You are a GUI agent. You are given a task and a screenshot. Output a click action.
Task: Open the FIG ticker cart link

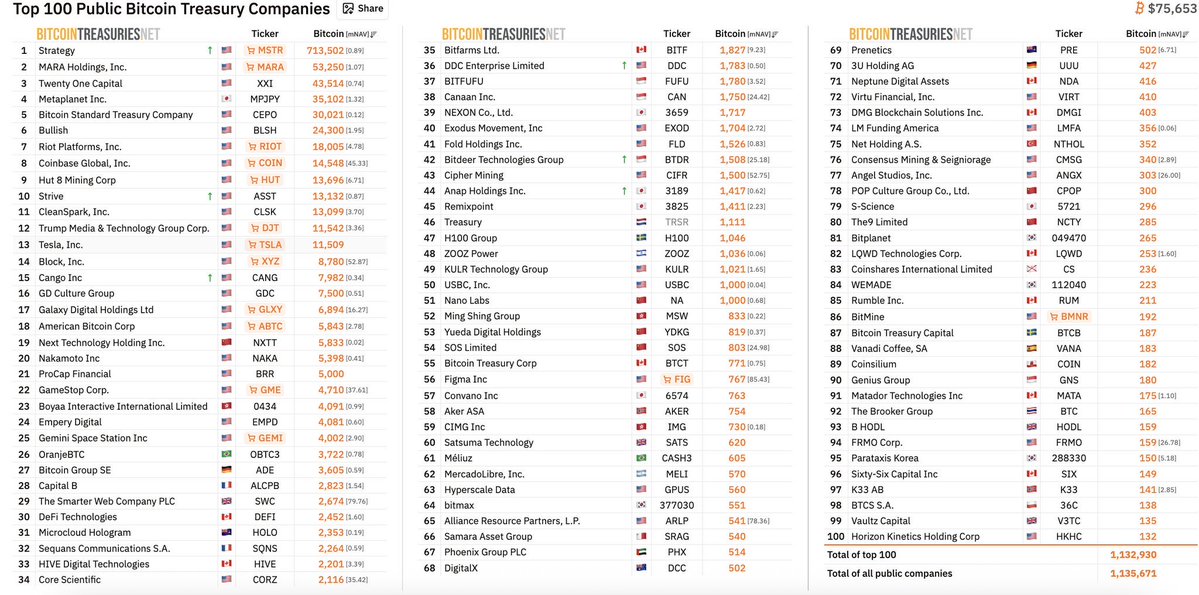click(677, 379)
